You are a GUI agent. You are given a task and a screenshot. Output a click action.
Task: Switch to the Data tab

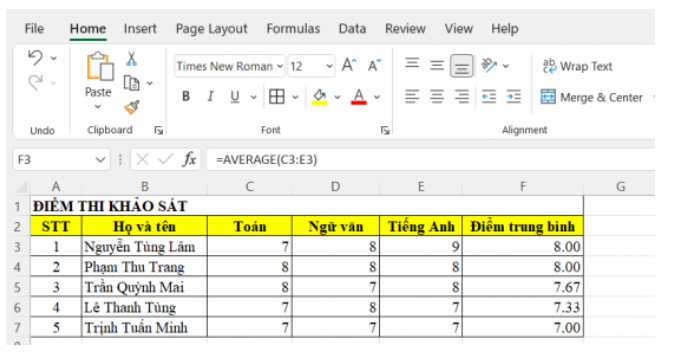352,29
